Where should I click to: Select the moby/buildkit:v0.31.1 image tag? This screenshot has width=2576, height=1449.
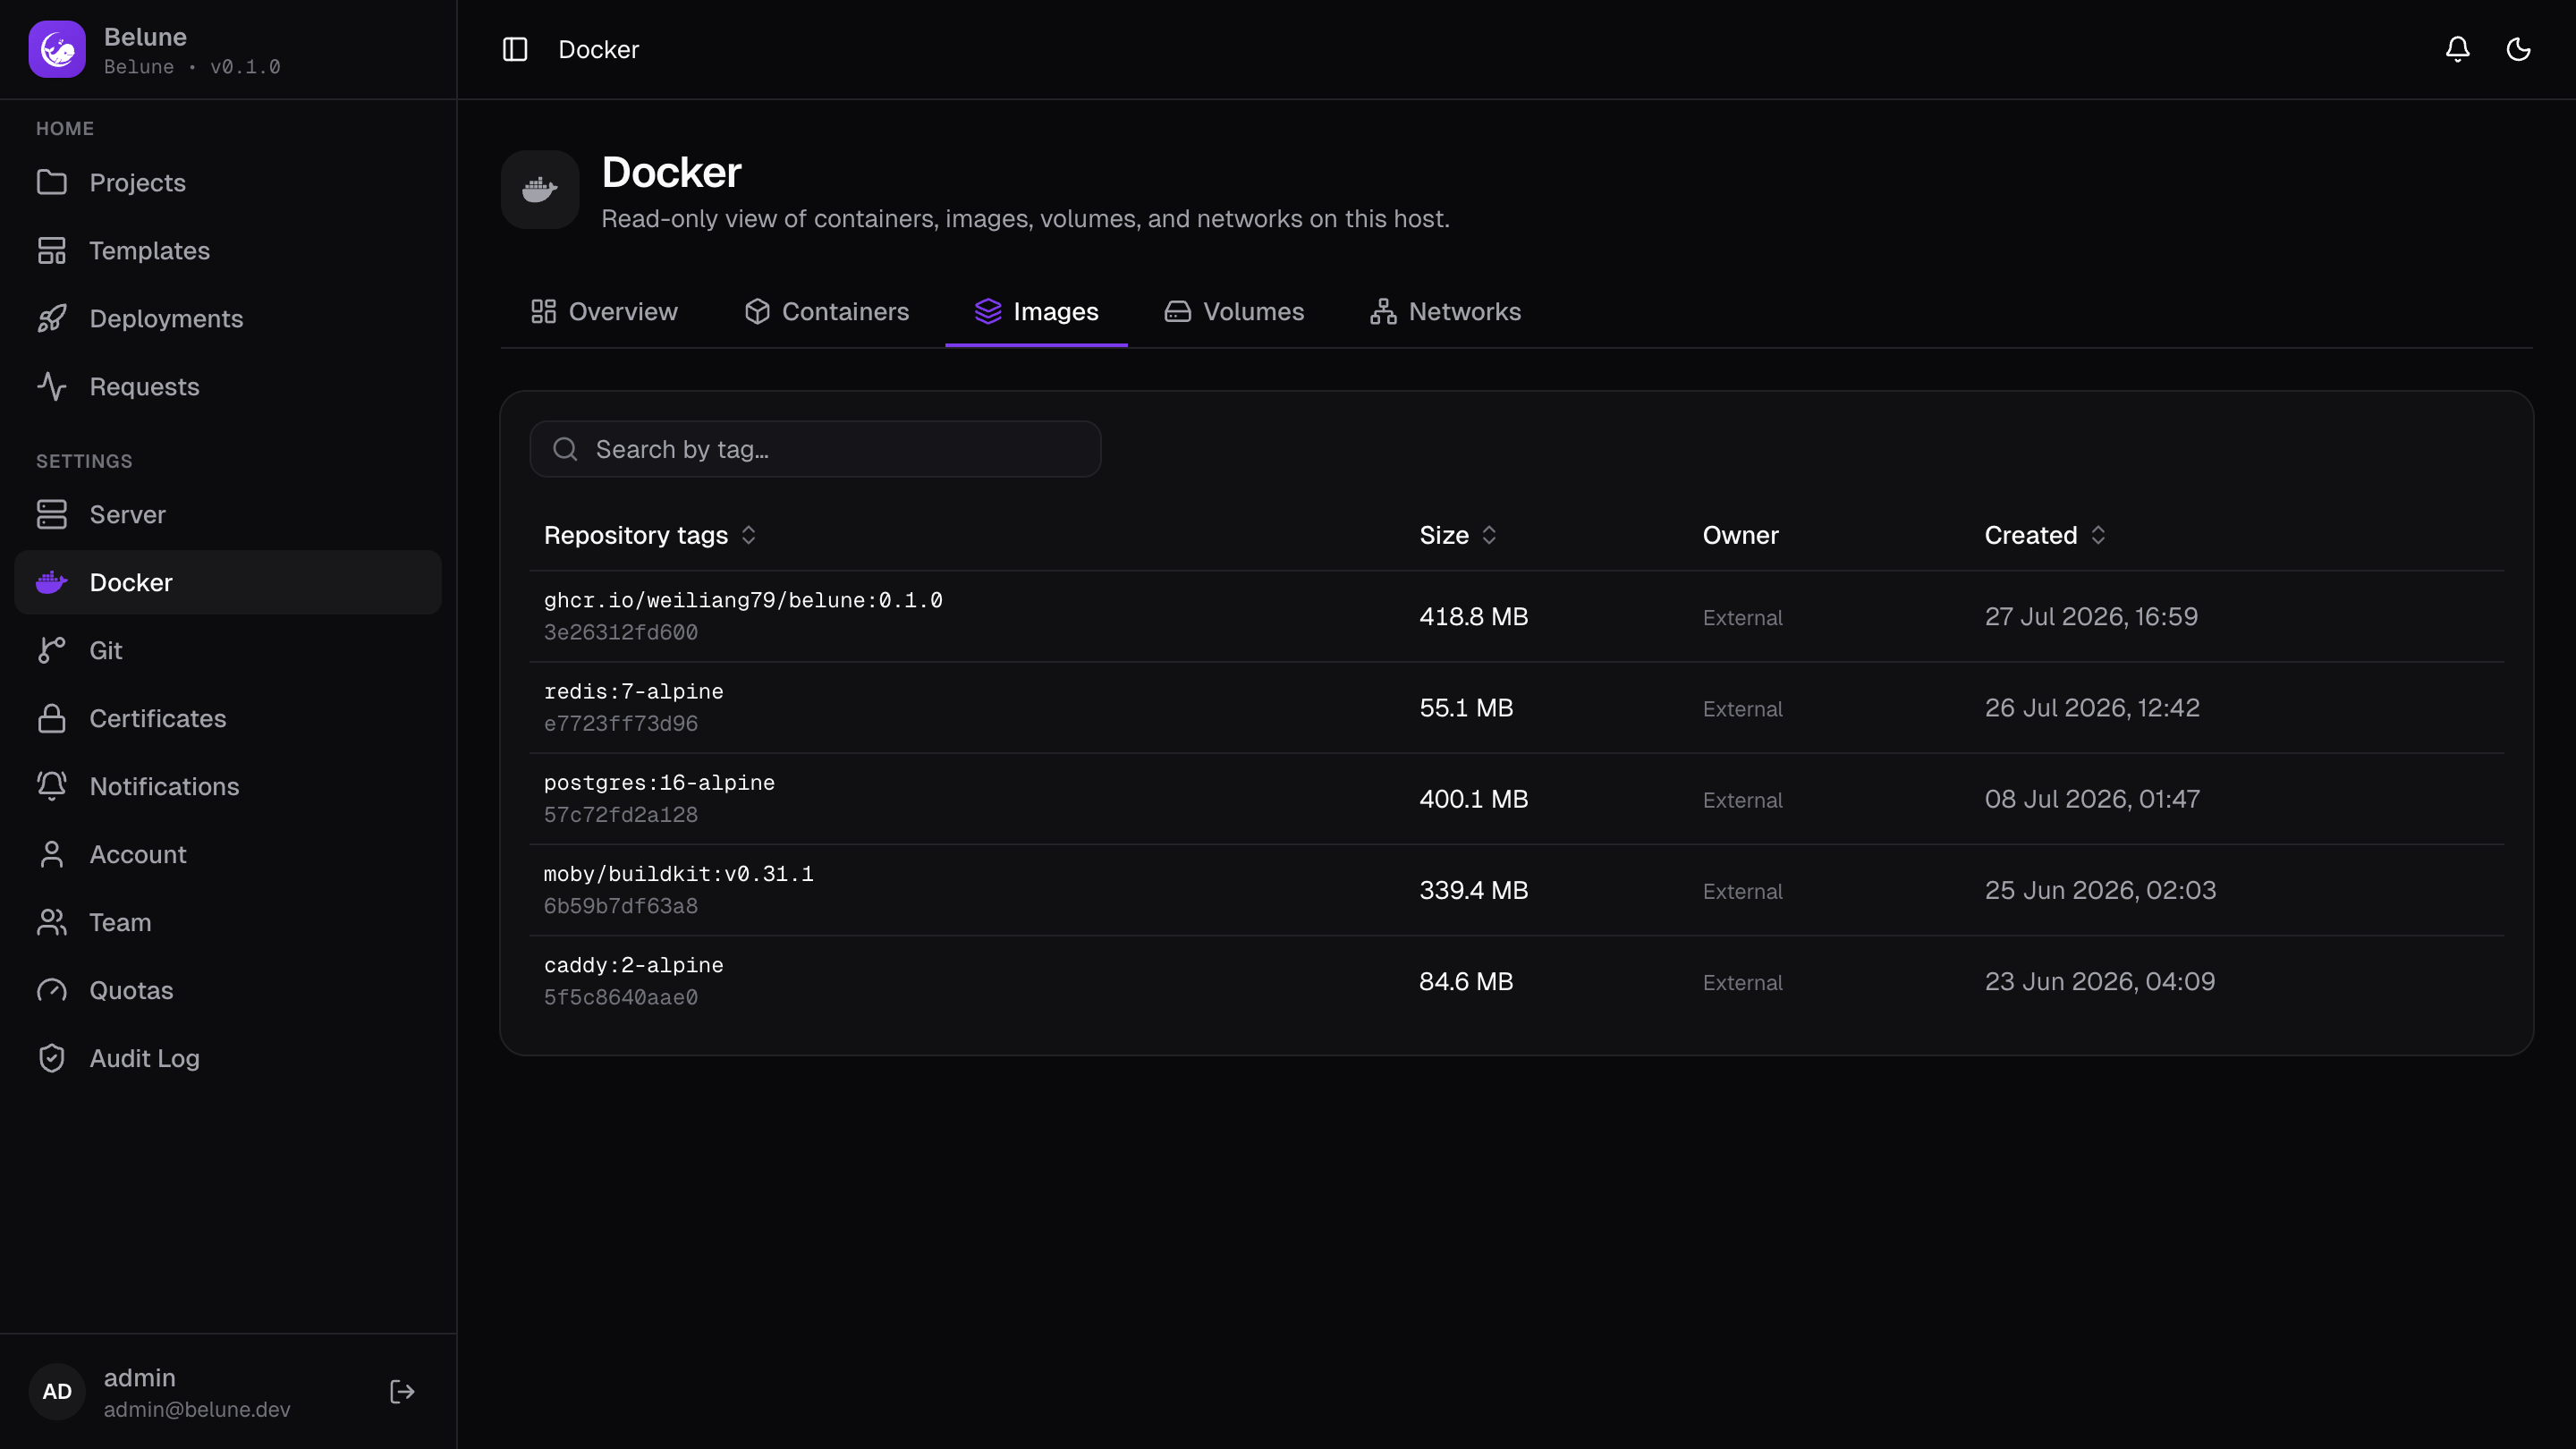click(678, 873)
